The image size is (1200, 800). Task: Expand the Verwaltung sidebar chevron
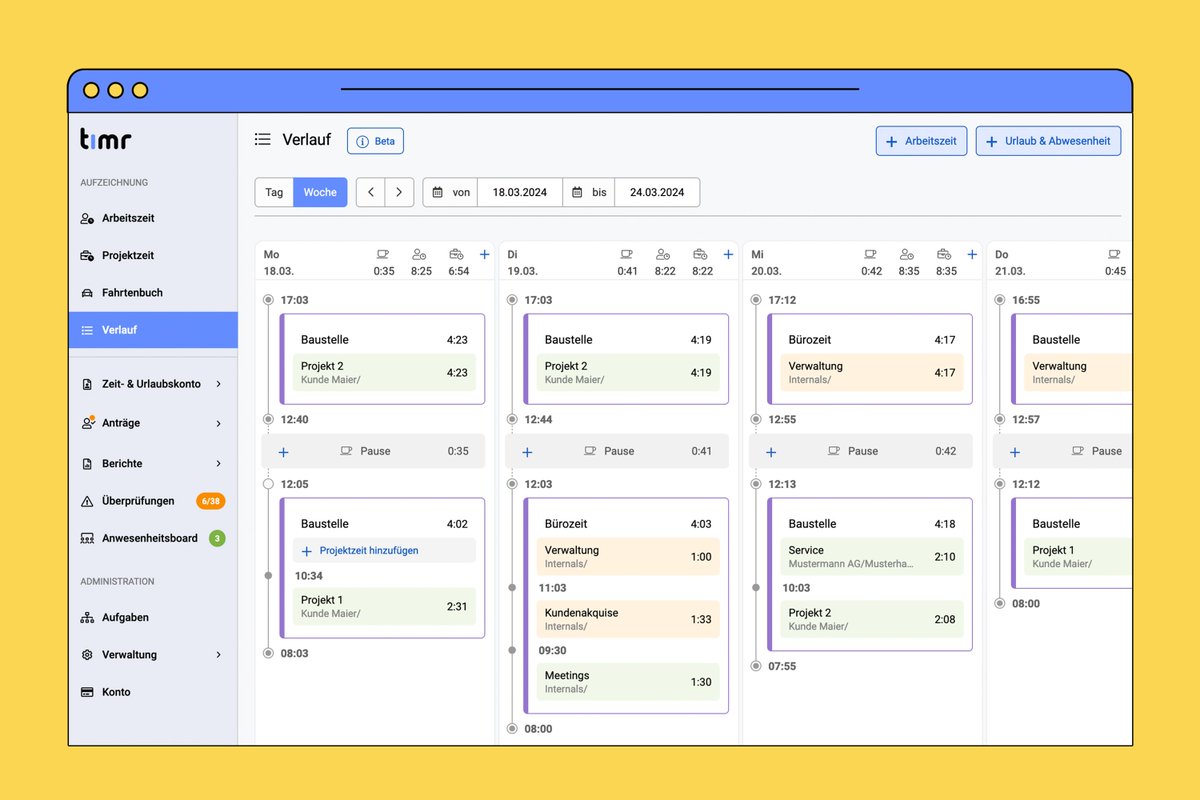click(x=219, y=655)
